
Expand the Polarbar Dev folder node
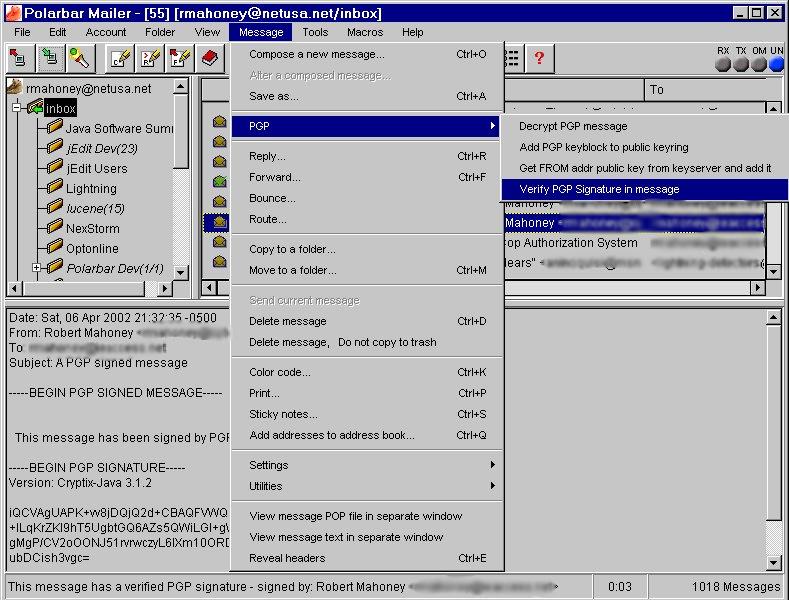[37, 268]
